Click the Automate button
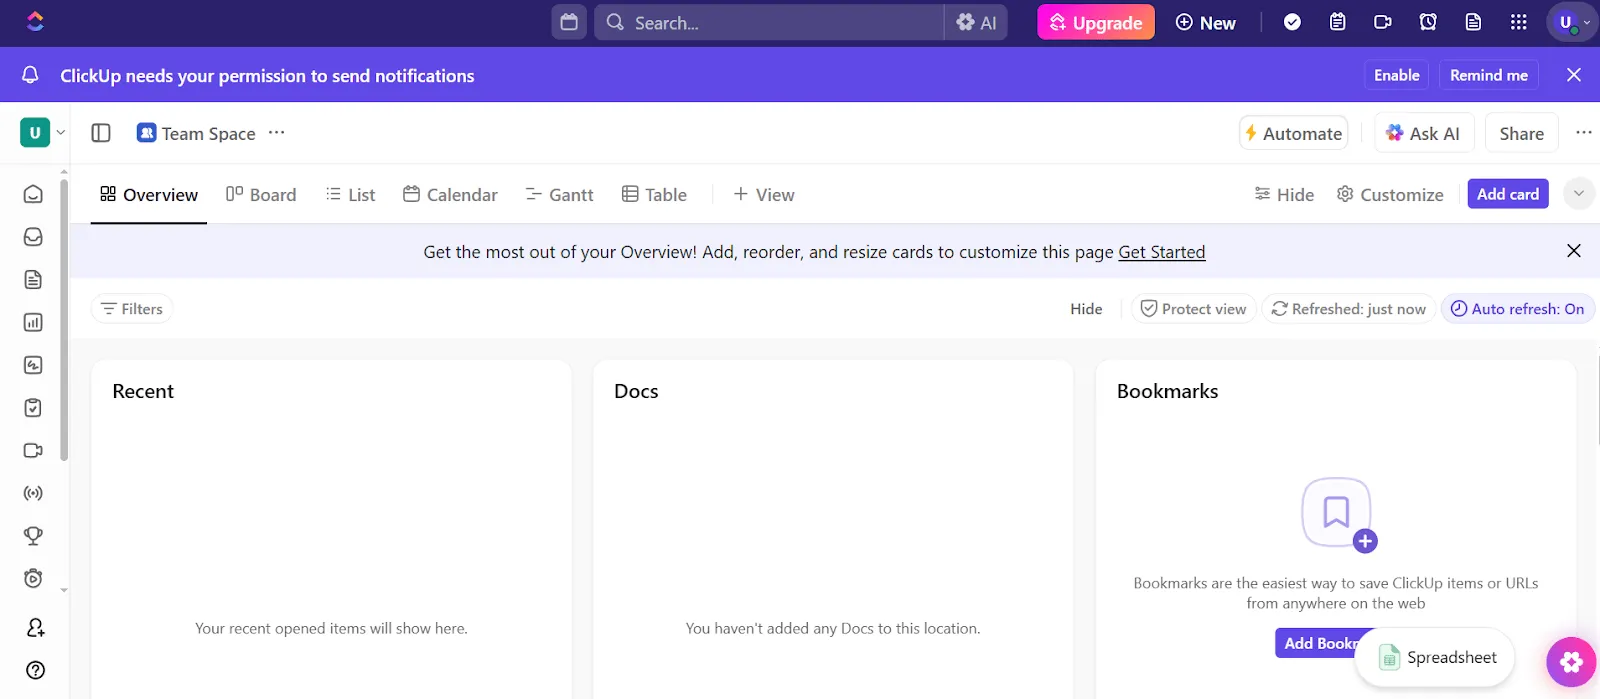 (1293, 133)
